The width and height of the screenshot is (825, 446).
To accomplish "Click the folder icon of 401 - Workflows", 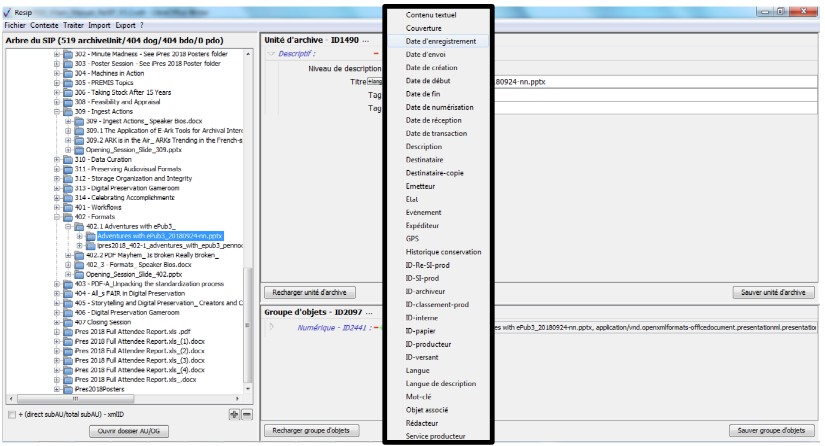I will pyautogui.click(x=68, y=207).
